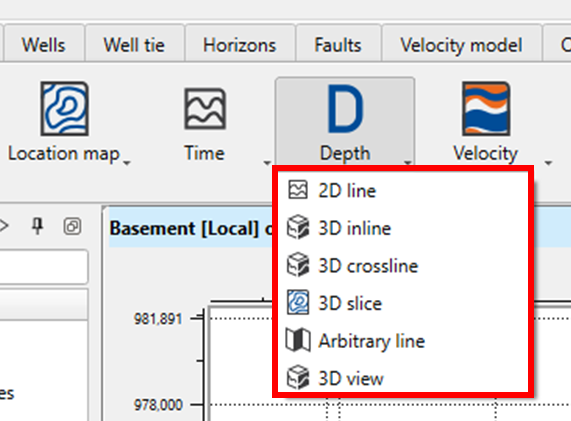Screen dimensions: 571x421
Task: Click the Time section icon
Action: coord(205,109)
